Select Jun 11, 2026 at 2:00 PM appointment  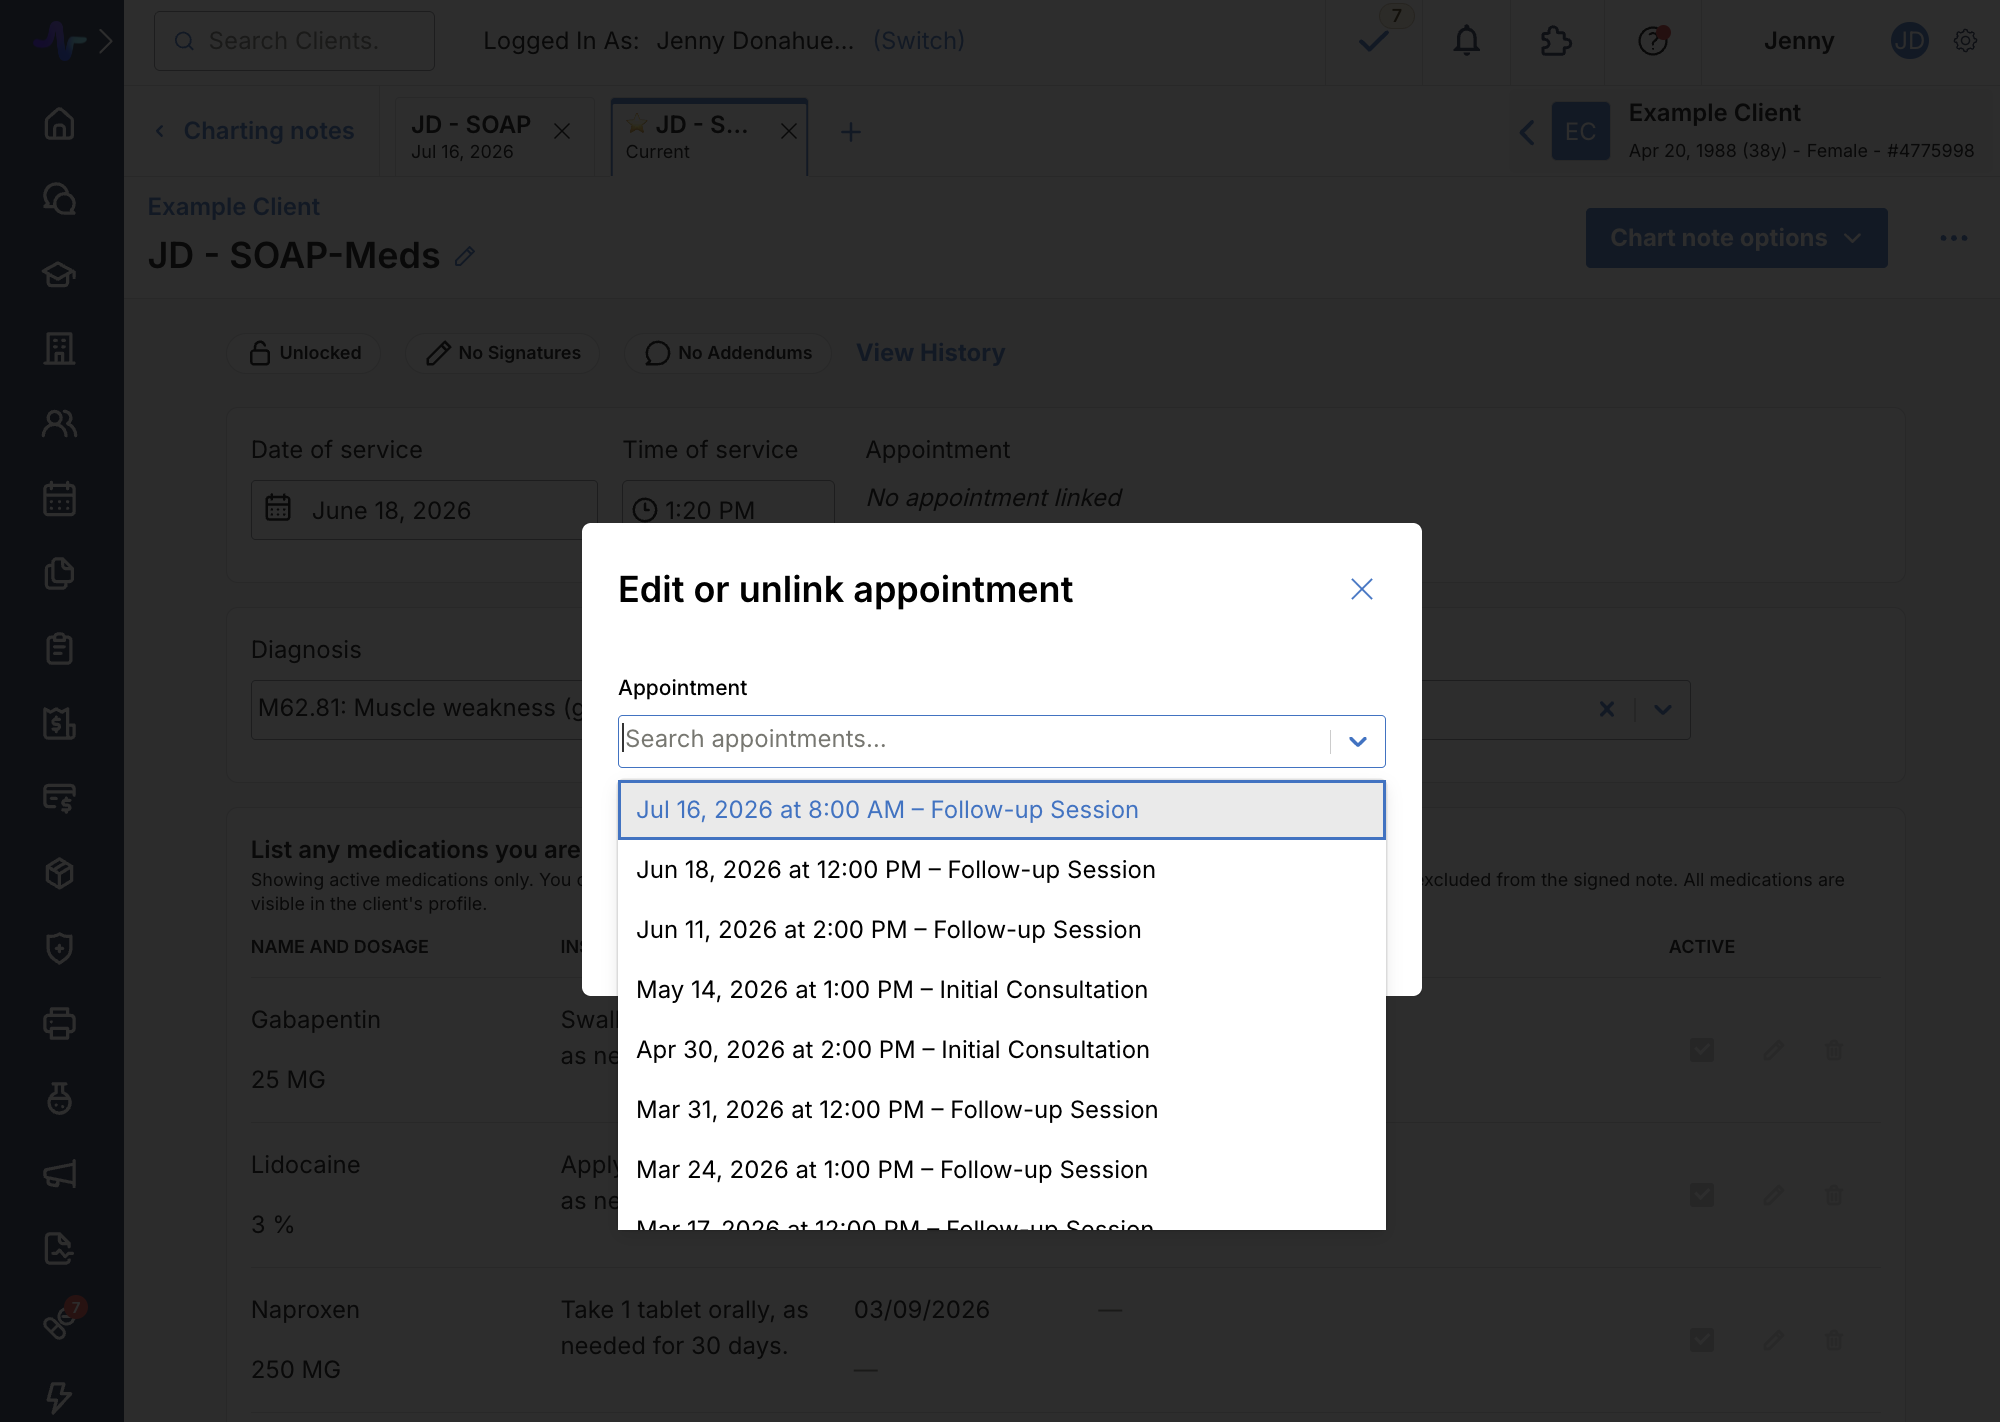pos(1002,930)
